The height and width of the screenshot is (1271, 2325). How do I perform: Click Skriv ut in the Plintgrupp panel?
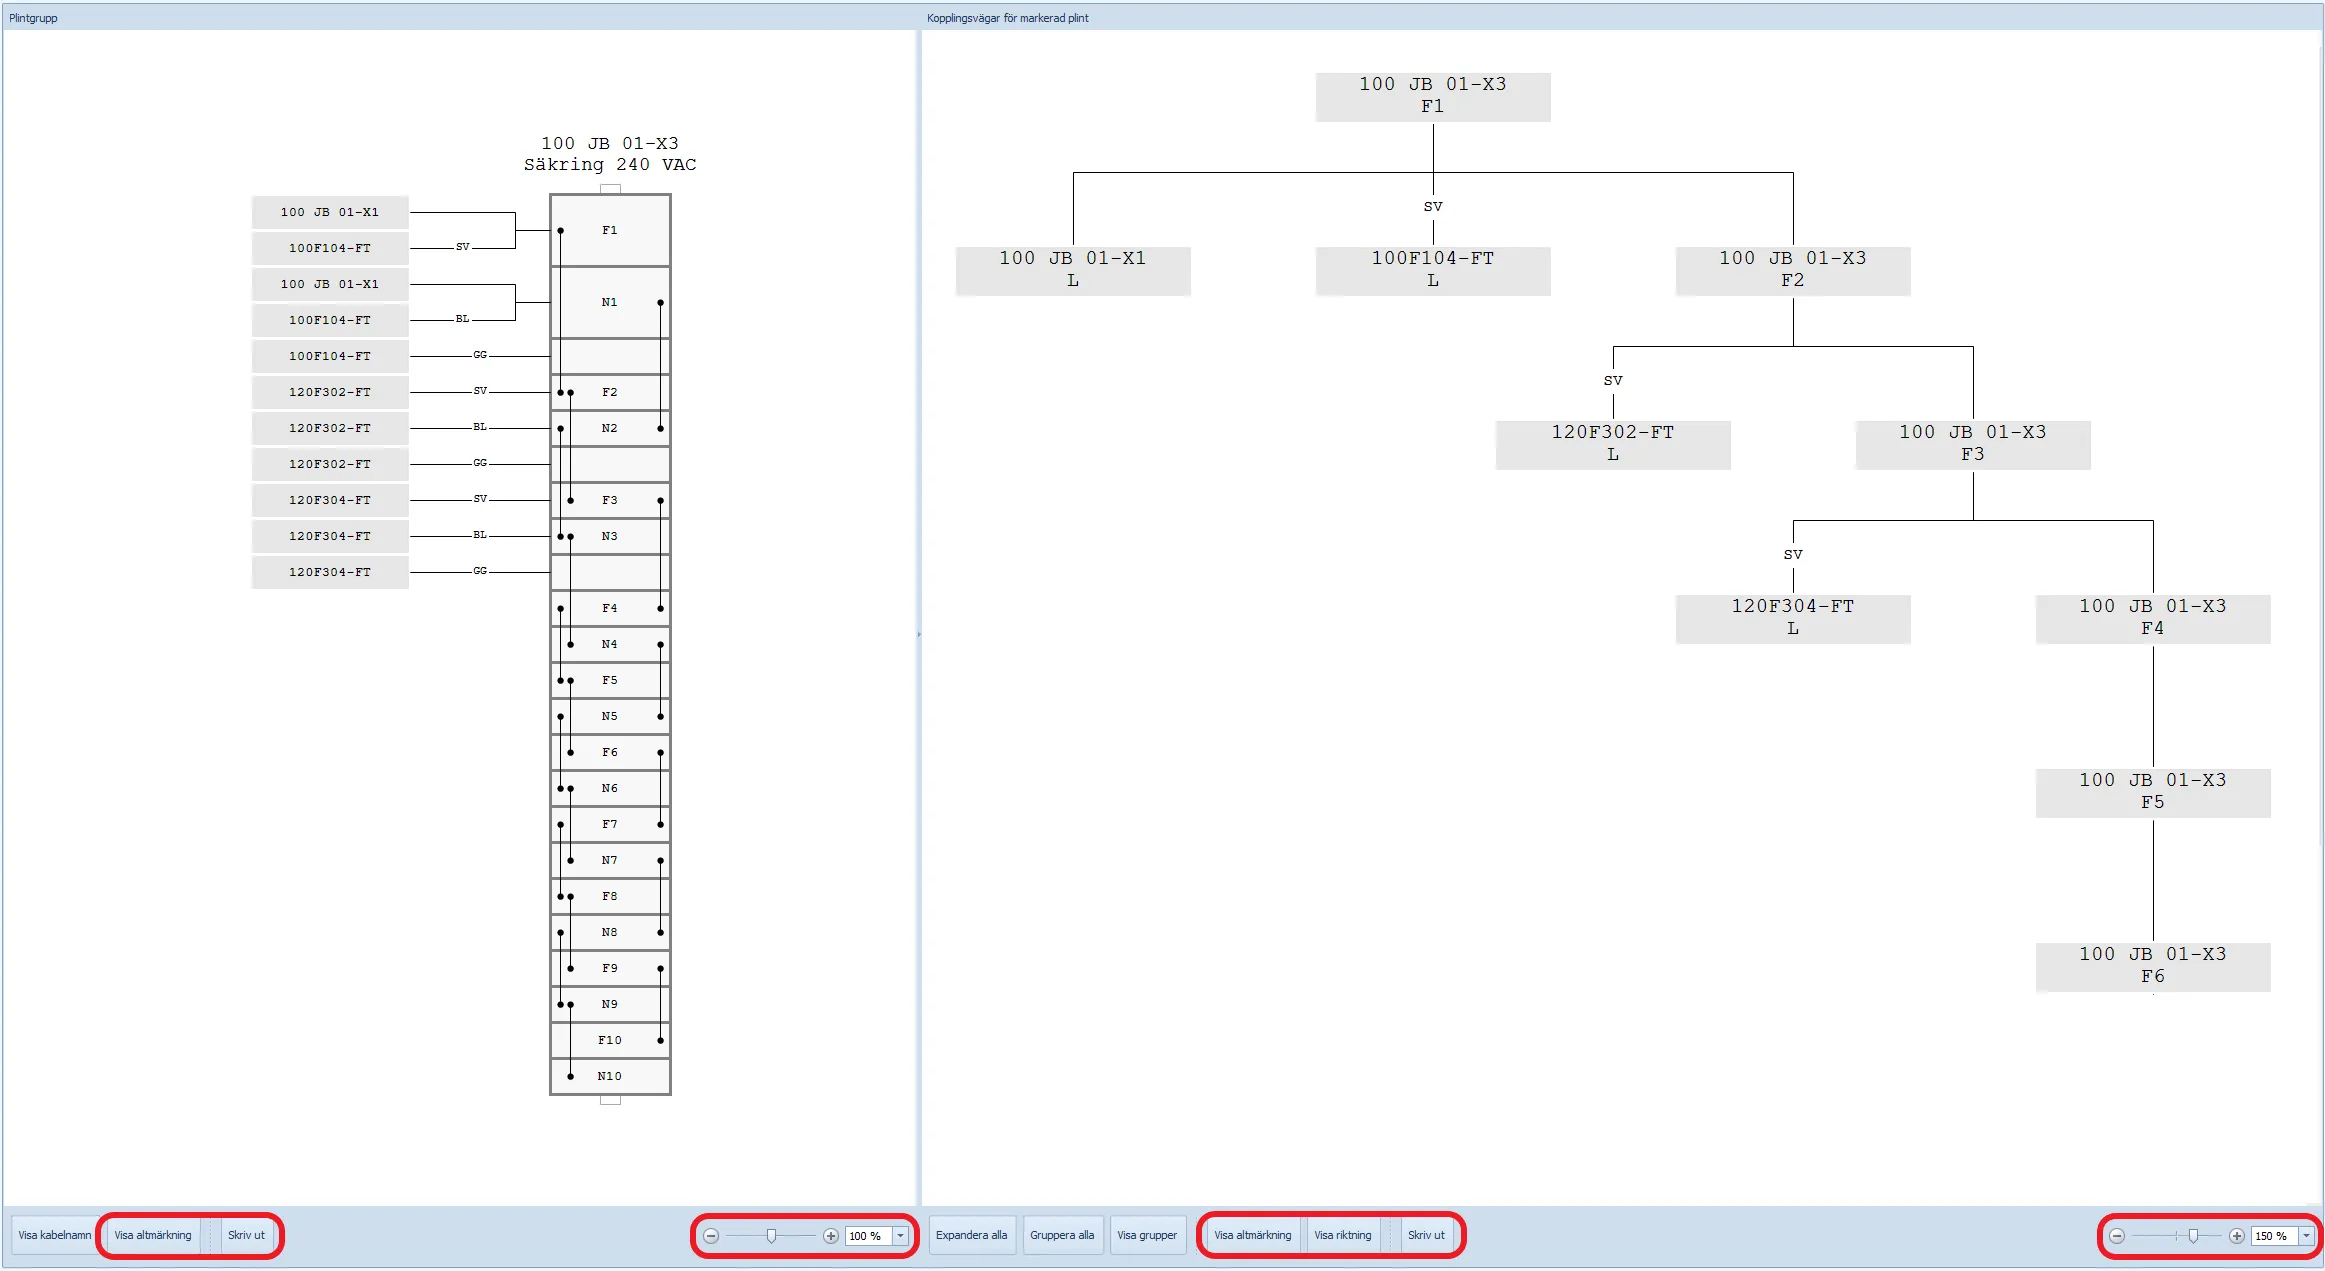click(x=246, y=1235)
